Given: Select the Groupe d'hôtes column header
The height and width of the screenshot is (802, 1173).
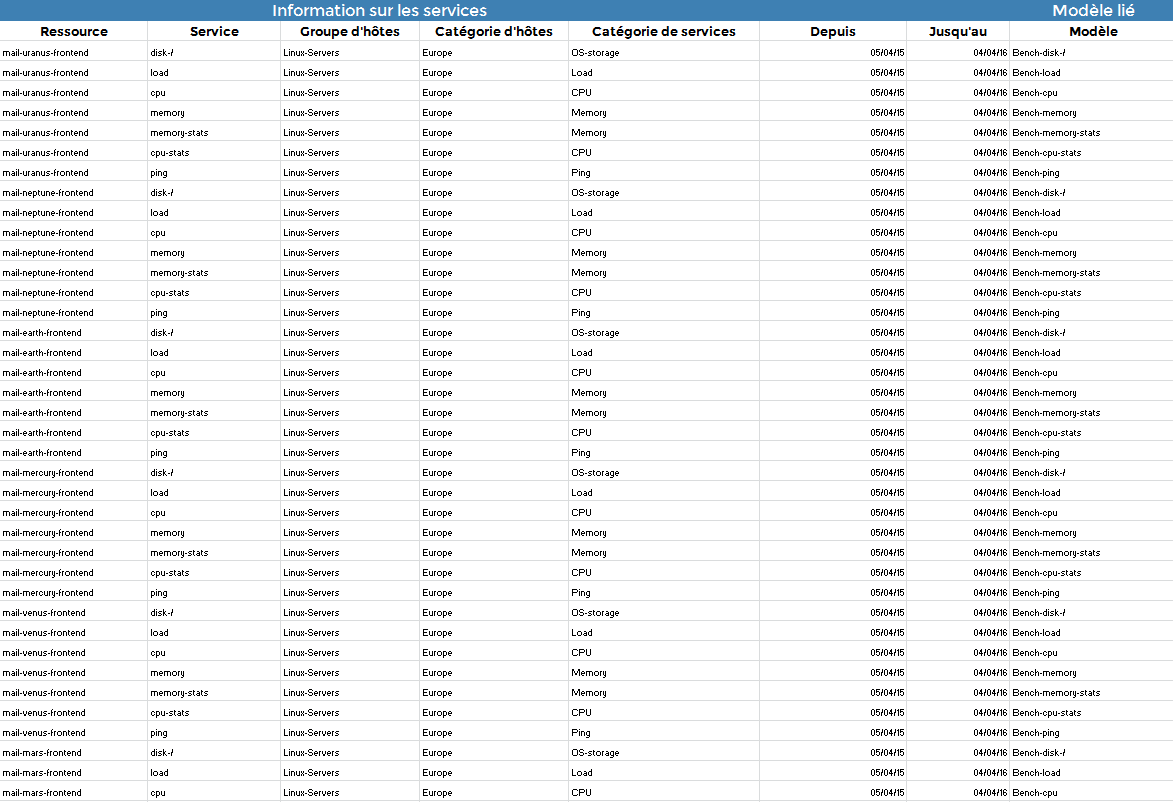Looking at the screenshot, I should [349, 31].
